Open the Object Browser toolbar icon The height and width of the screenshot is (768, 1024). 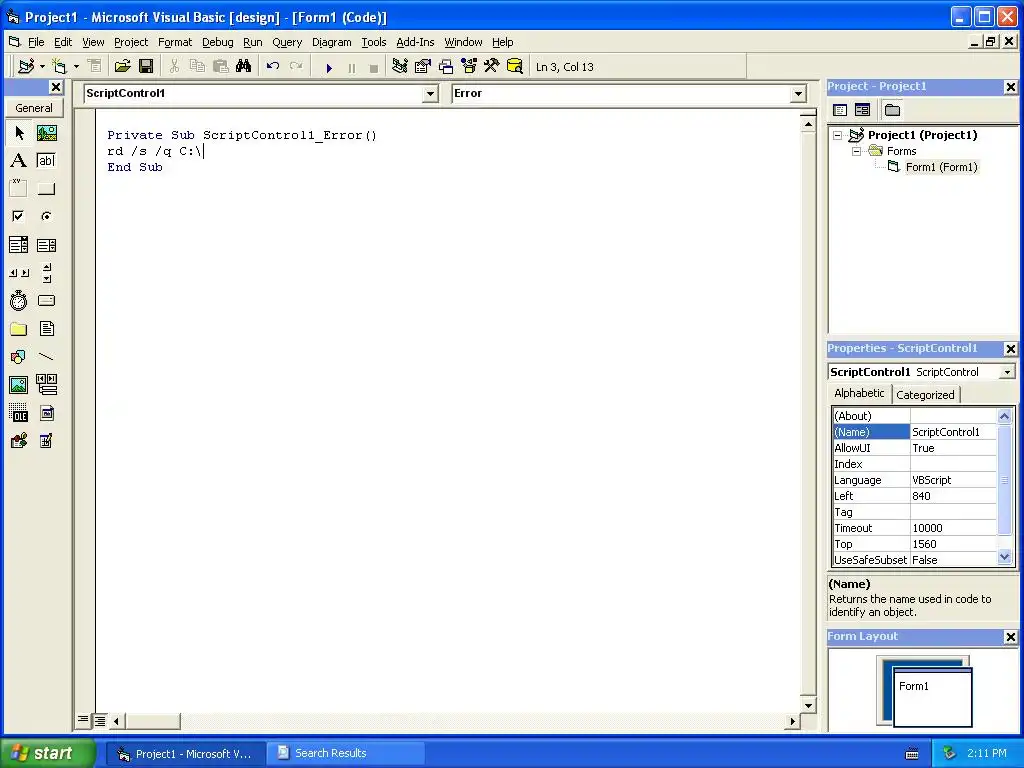point(469,67)
